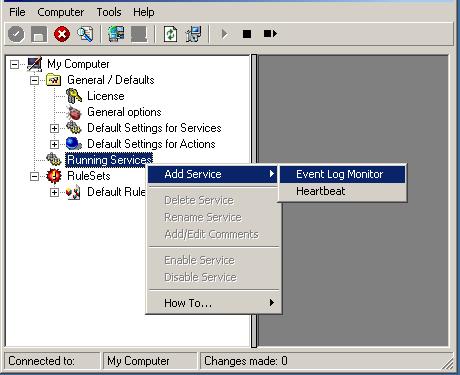Image resolution: width=460 pixels, height=375 pixels.
Task: Open the Tools menu
Action: [109, 12]
